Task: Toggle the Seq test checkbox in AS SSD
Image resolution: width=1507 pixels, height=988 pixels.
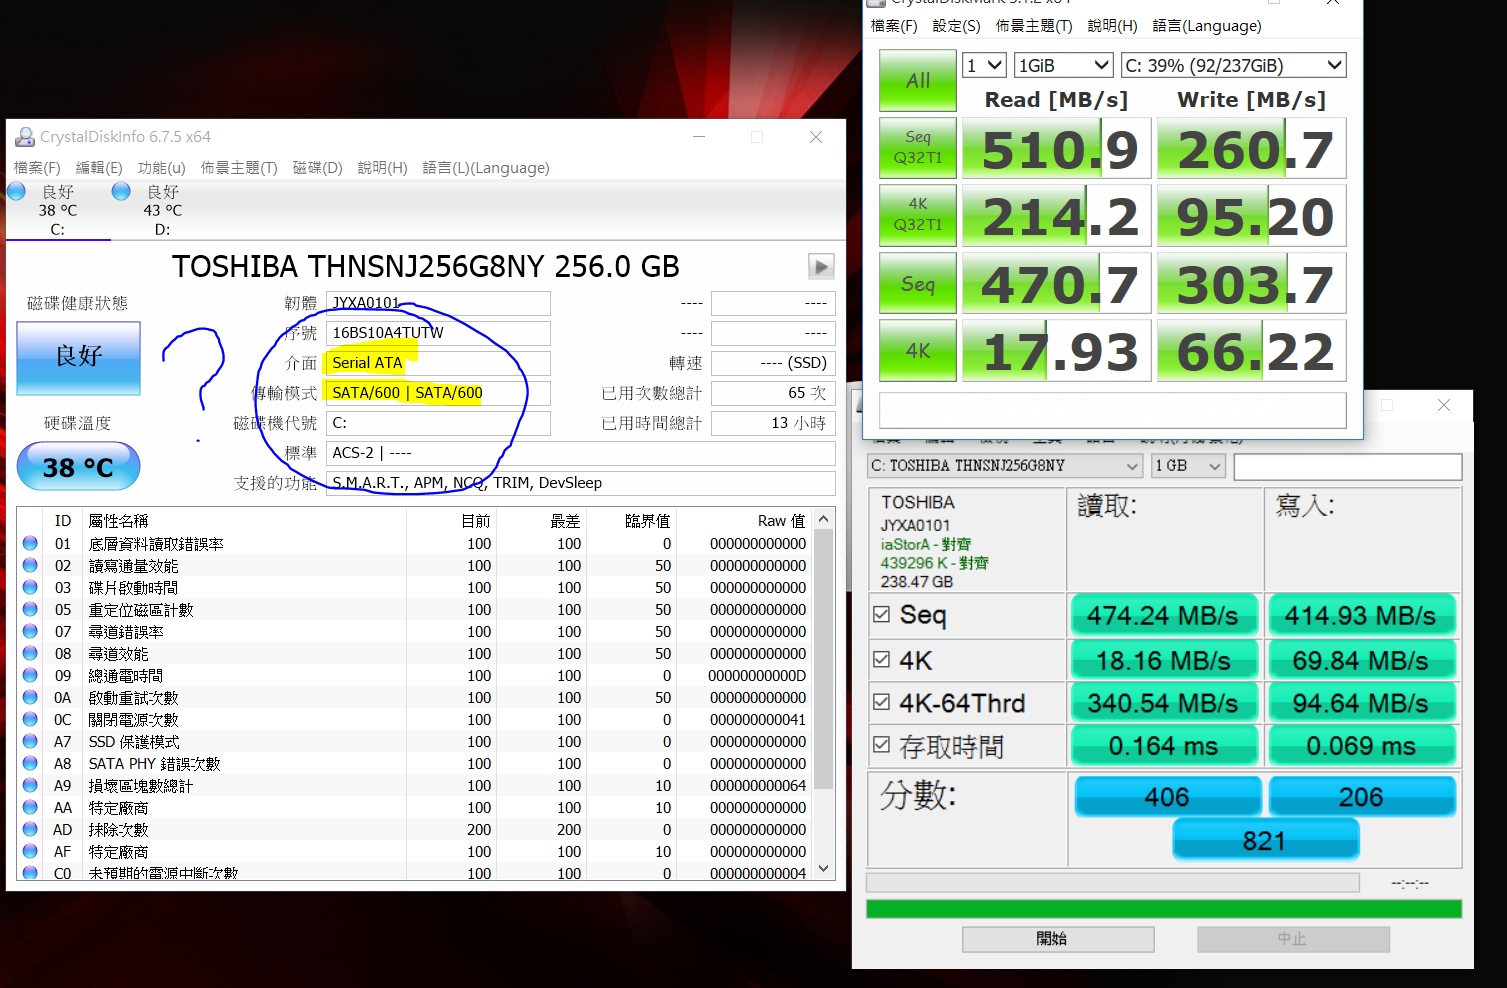Action: 881,614
